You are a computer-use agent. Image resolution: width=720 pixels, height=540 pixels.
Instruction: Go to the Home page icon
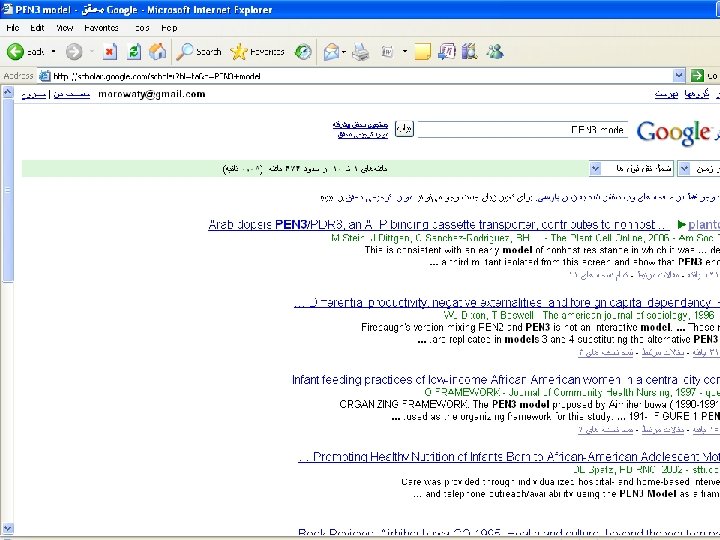pos(158,52)
